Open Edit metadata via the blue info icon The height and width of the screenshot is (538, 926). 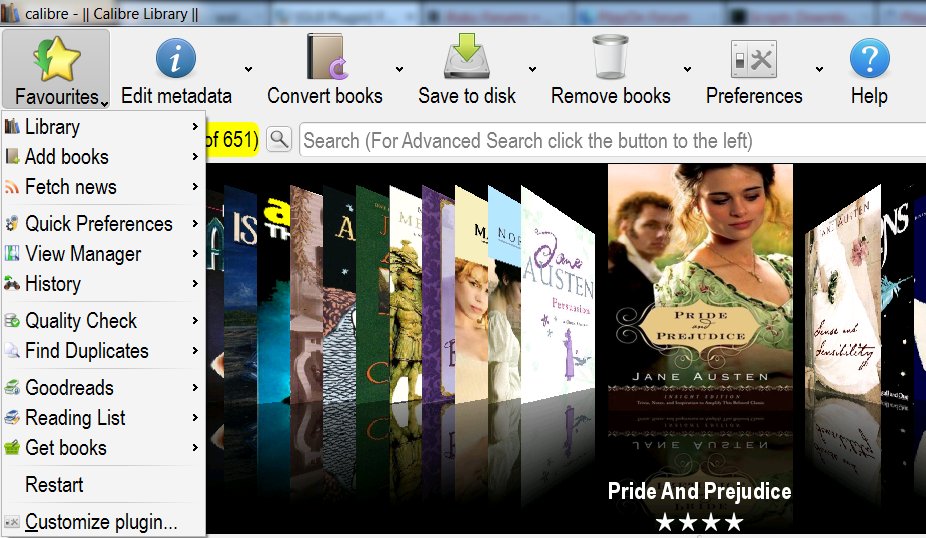(x=176, y=58)
